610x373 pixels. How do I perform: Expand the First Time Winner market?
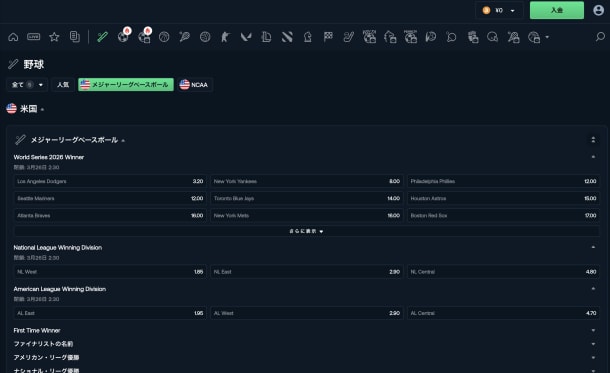pos(593,330)
